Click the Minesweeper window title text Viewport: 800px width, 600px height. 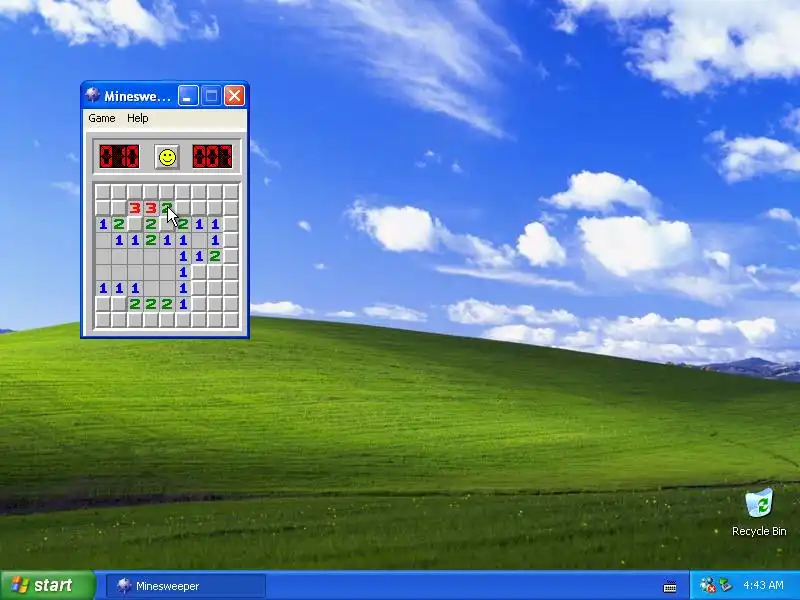(x=137, y=96)
